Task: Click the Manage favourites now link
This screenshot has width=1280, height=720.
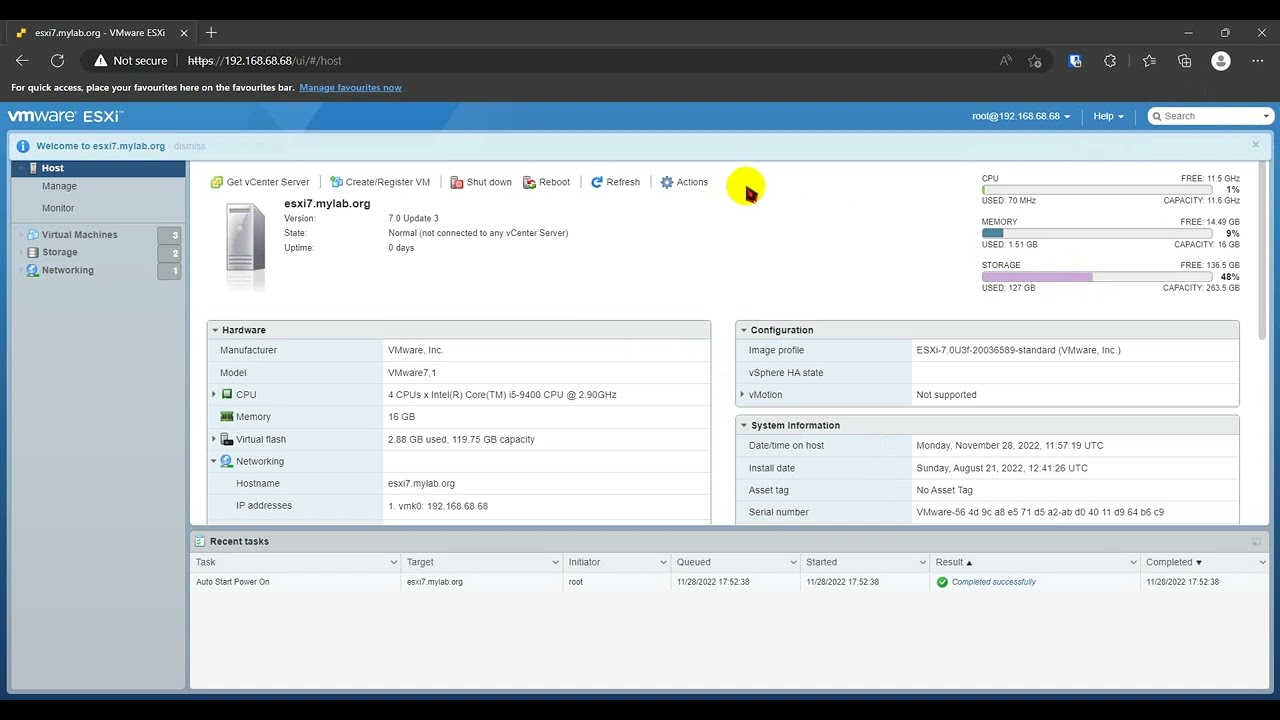Action: (350, 88)
